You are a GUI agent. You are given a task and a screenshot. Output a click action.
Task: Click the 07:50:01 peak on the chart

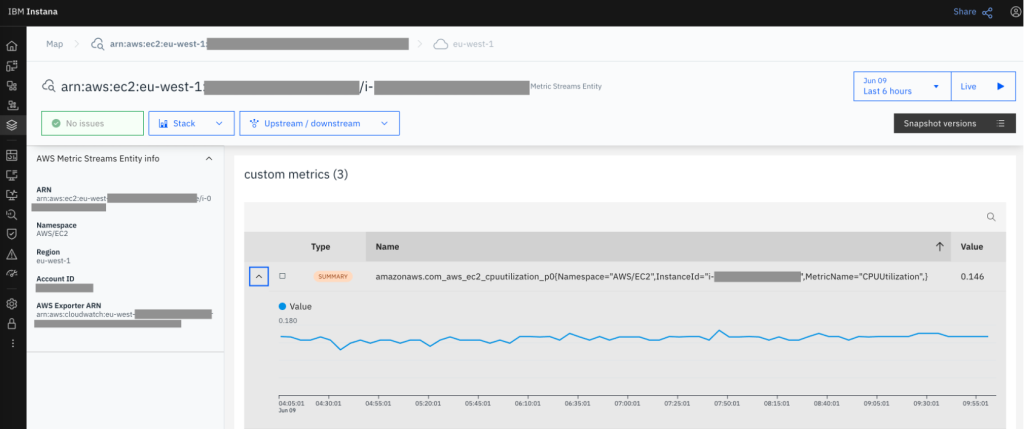718,330
